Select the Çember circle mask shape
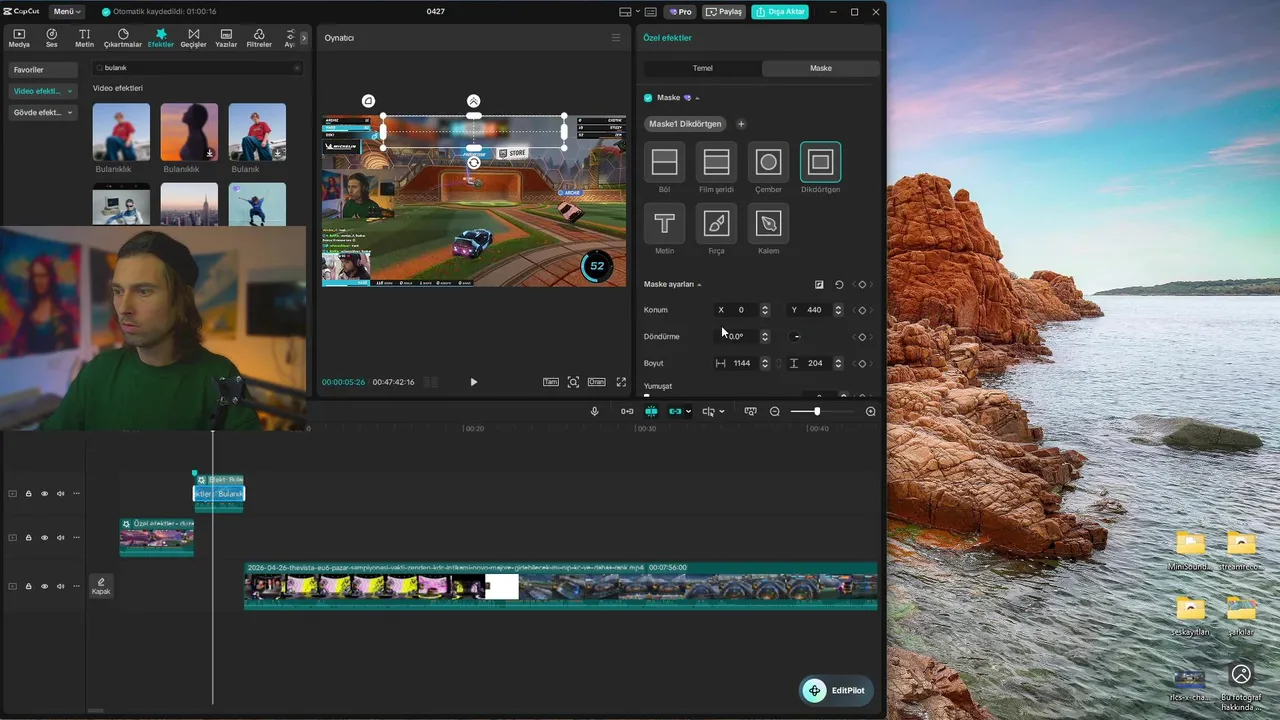The width and height of the screenshot is (1280, 720). click(768, 162)
